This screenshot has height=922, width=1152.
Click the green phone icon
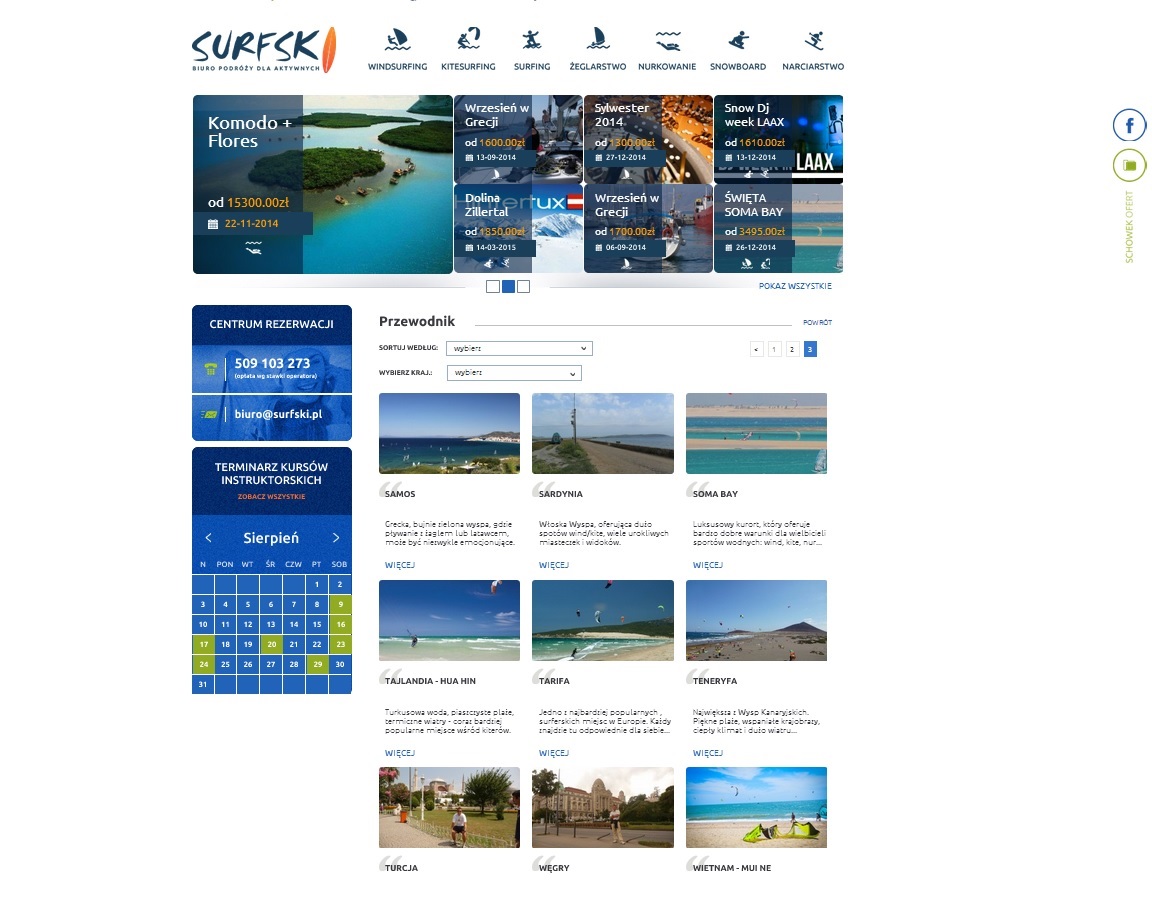pos(210,368)
